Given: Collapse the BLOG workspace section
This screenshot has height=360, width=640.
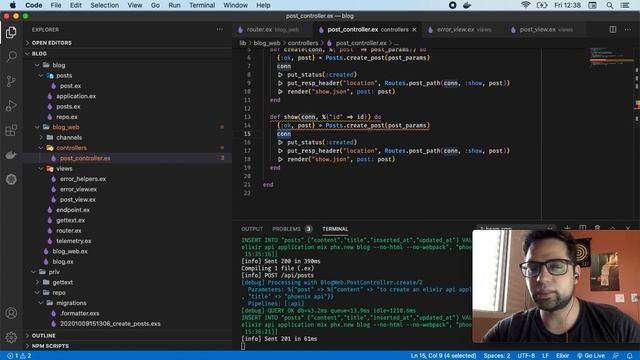Looking at the screenshot, I should (x=39, y=53).
